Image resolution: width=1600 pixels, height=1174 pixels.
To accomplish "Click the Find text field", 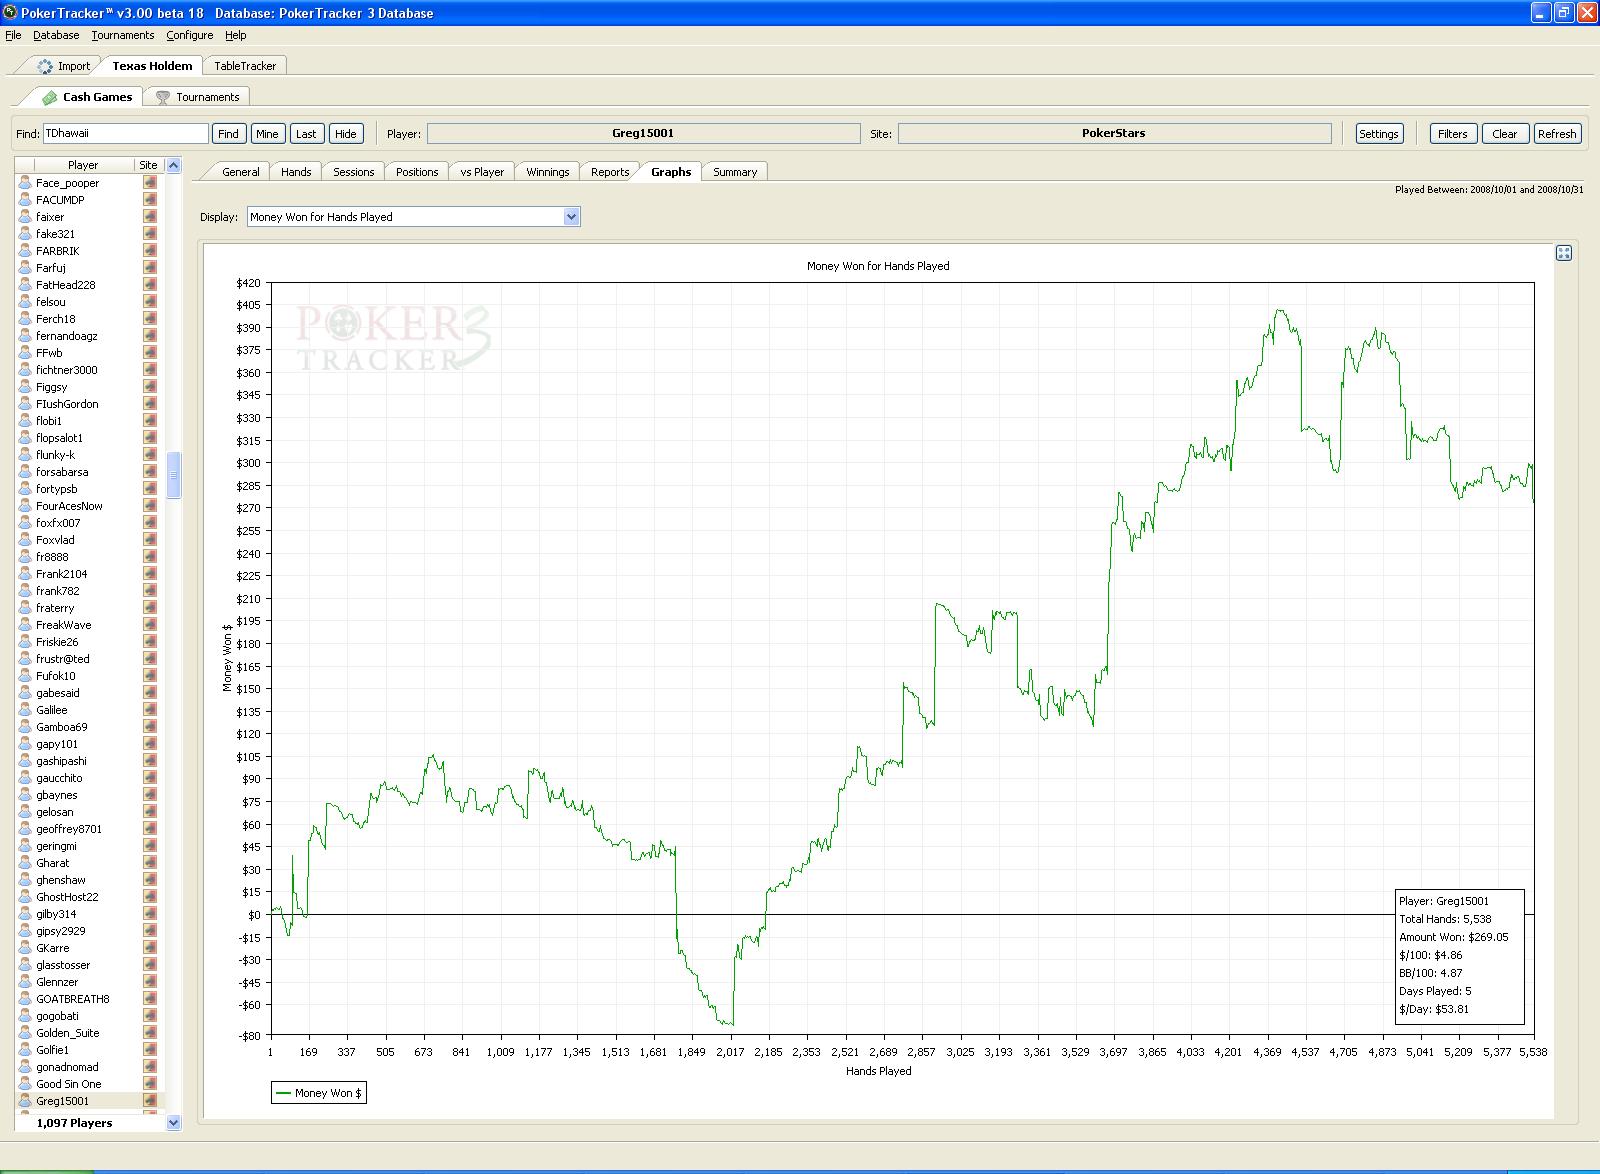I will pyautogui.click(x=125, y=133).
